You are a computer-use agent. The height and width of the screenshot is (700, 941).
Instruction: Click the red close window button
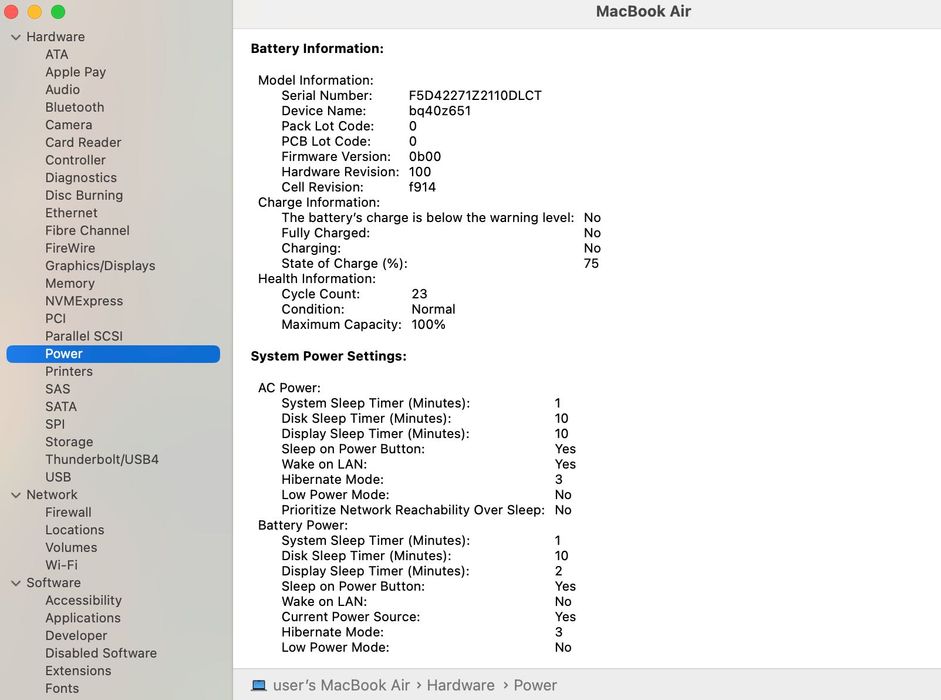pos(10,12)
